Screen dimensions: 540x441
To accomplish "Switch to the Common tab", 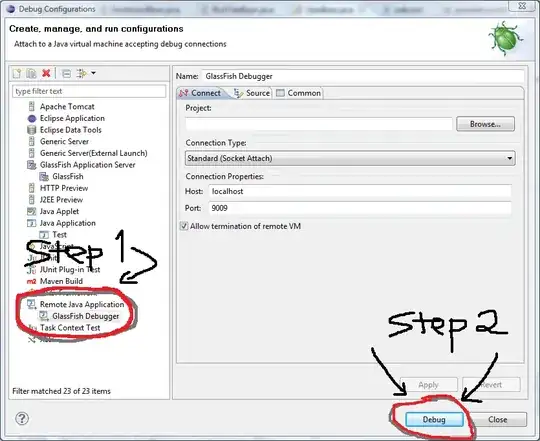I will coord(299,93).
